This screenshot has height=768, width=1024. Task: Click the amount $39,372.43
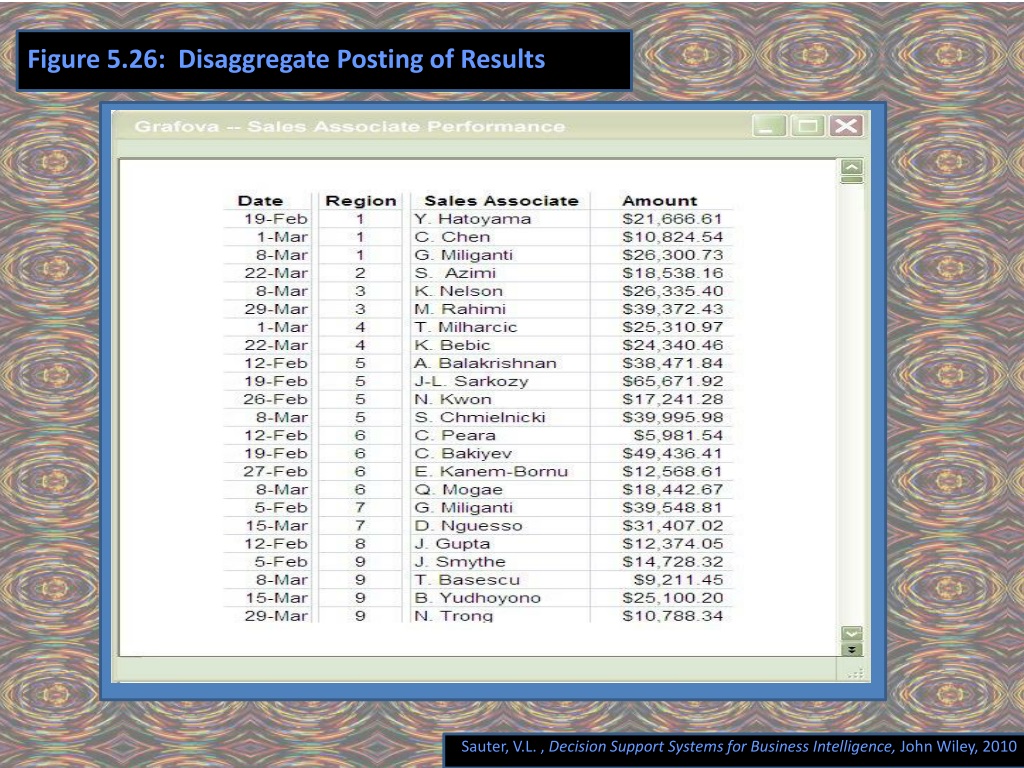[x=672, y=309]
